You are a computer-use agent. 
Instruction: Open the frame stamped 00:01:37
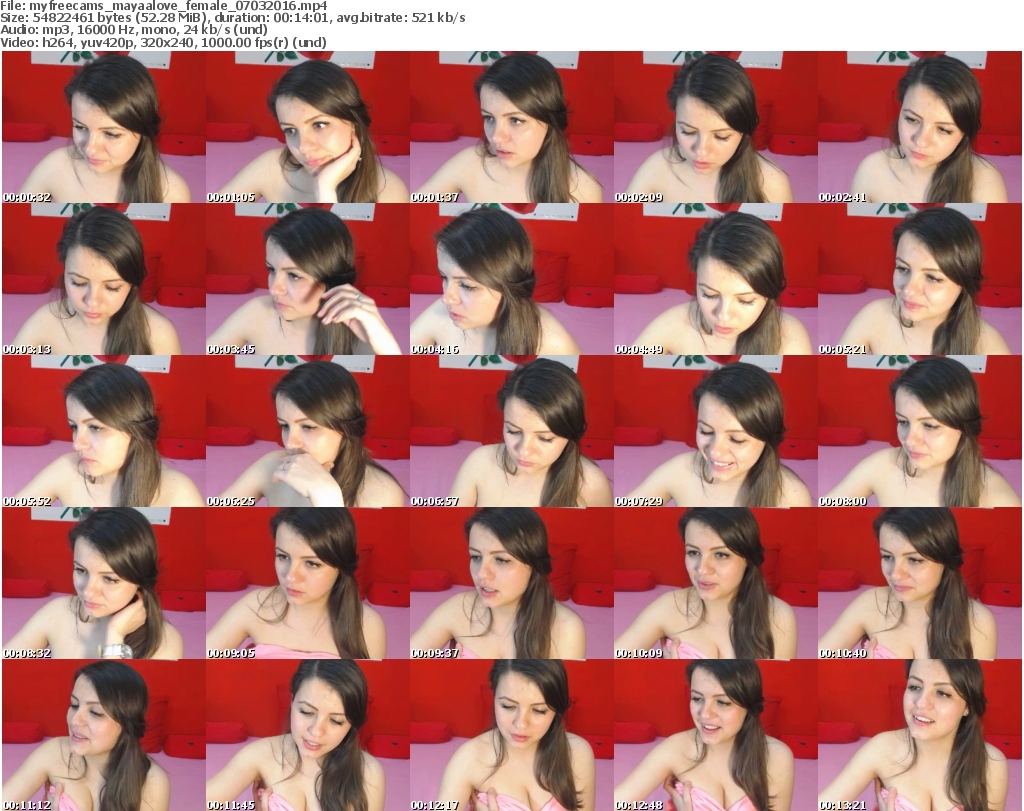pos(511,127)
